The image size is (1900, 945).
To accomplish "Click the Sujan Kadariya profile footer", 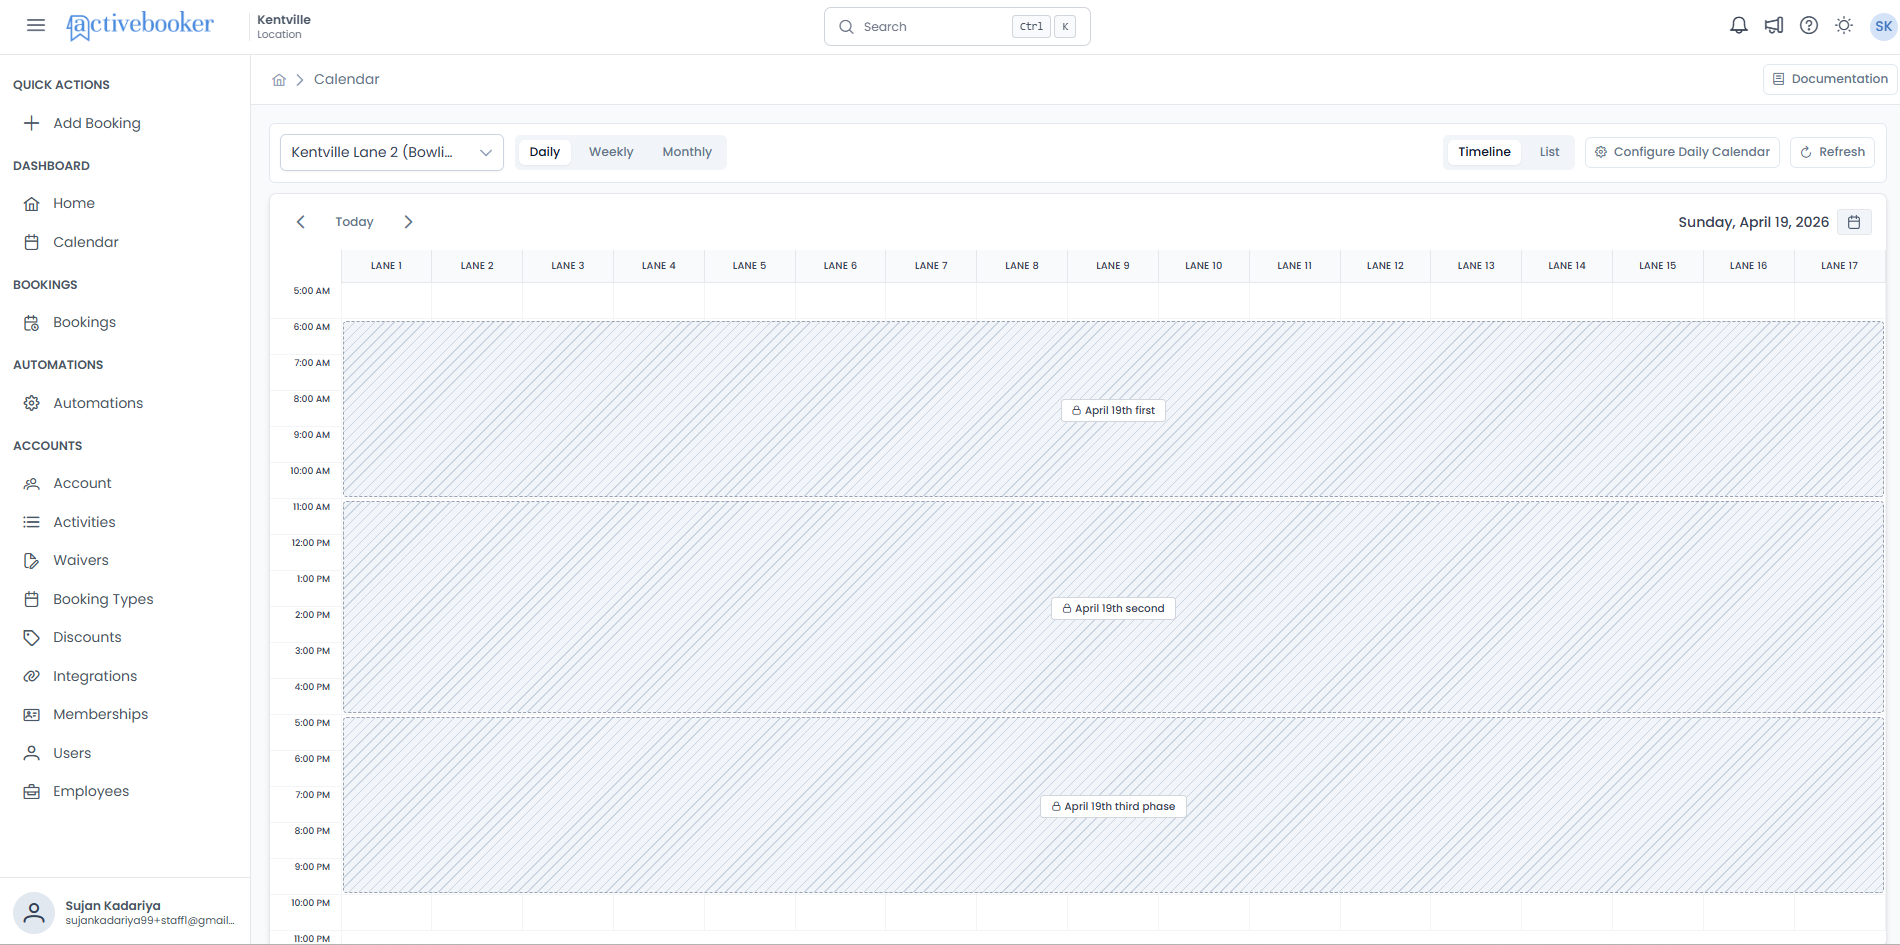I will (x=125, y=912).
